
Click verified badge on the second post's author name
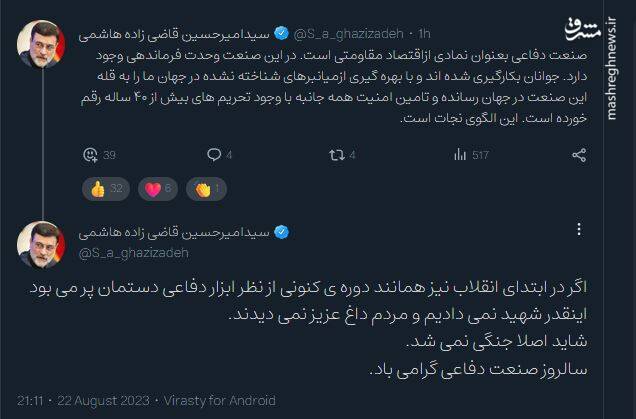[x=282, y=233]
